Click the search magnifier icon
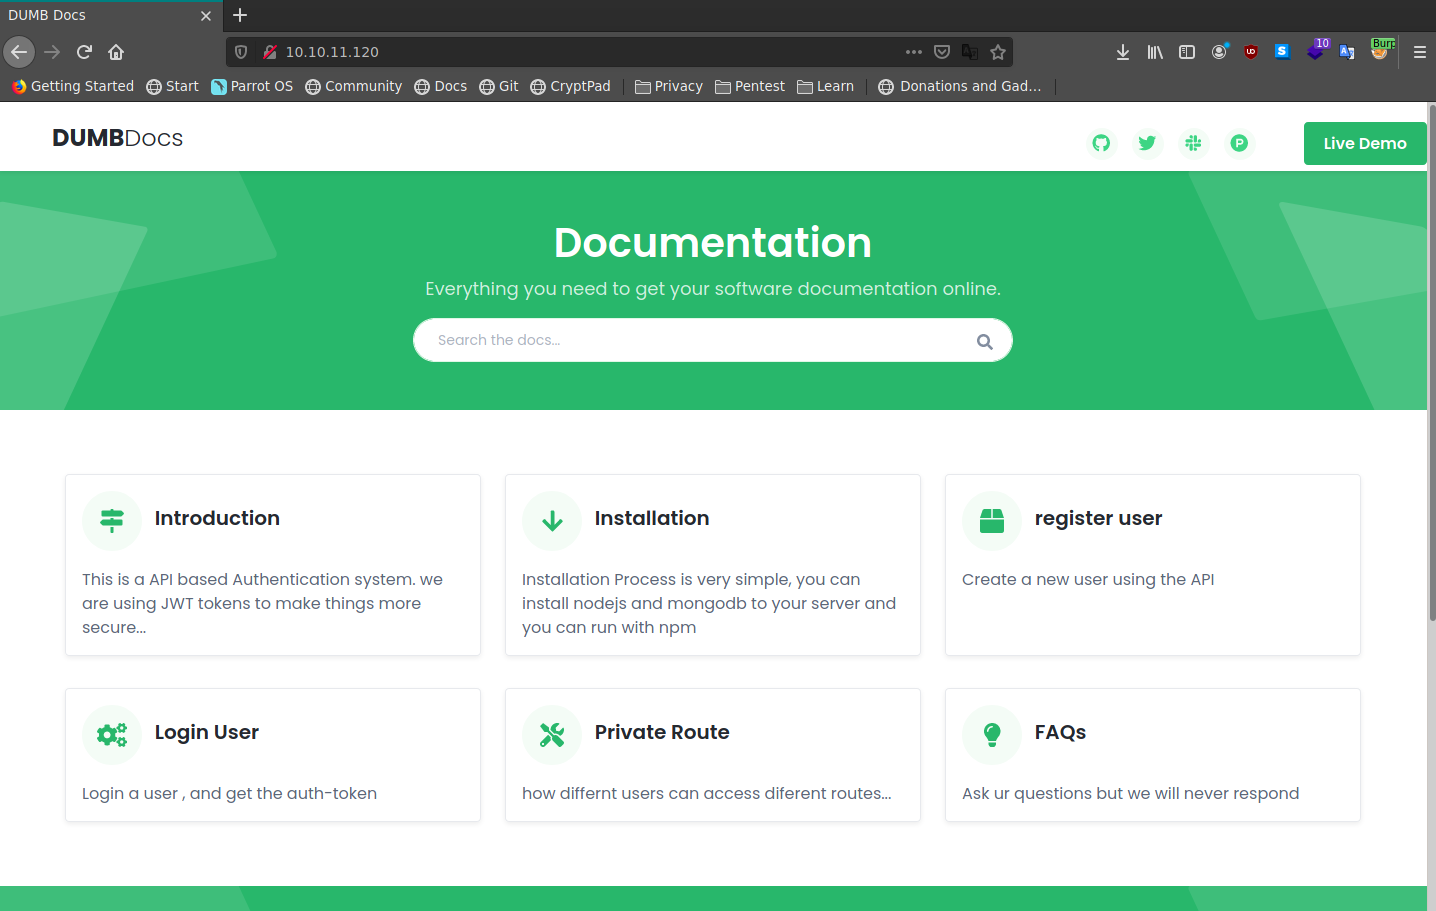1436x911 pixels. click(985, 341)
